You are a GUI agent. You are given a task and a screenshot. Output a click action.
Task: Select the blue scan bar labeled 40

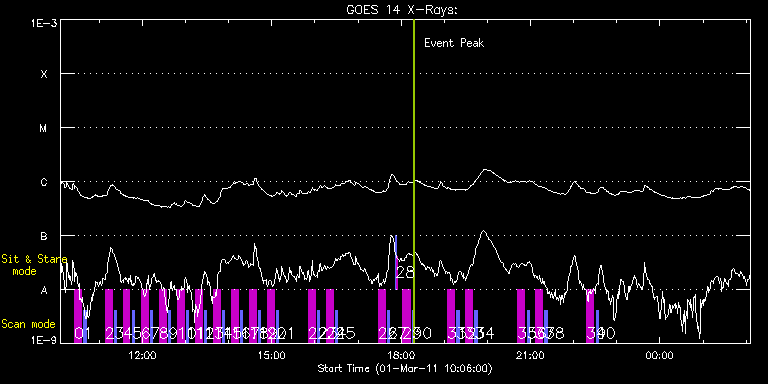(598, 326)
